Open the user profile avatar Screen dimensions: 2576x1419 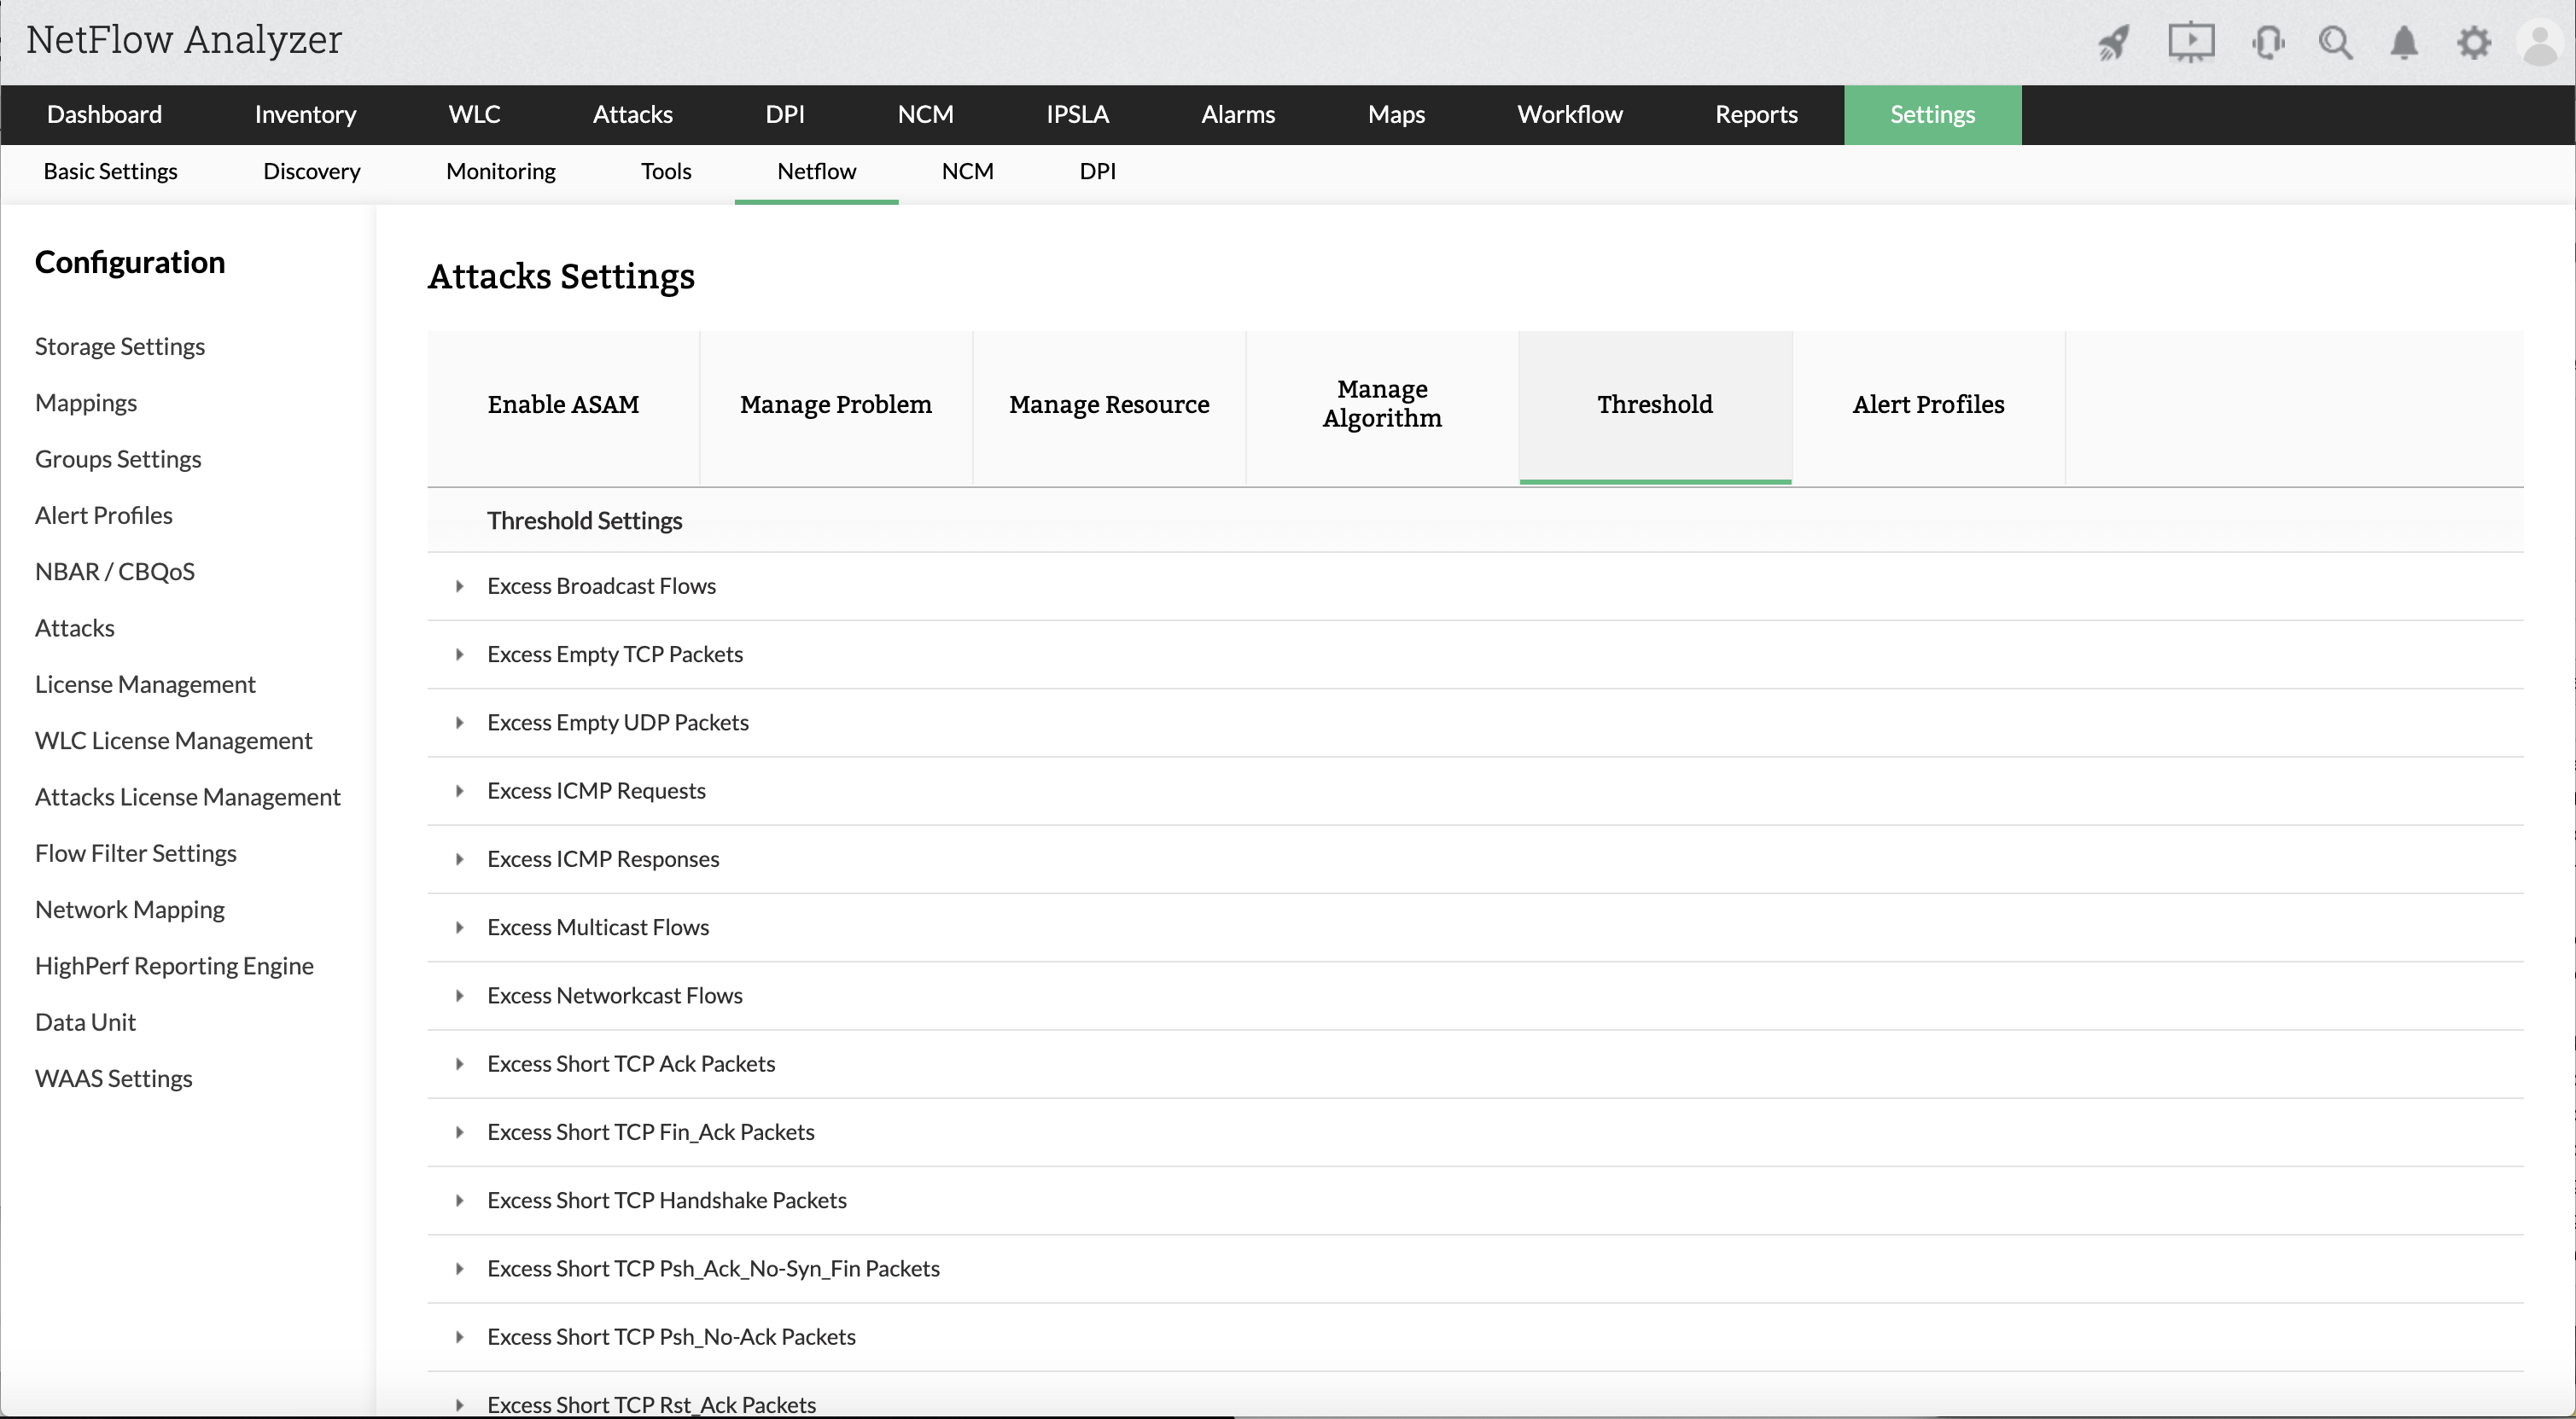2541,43
